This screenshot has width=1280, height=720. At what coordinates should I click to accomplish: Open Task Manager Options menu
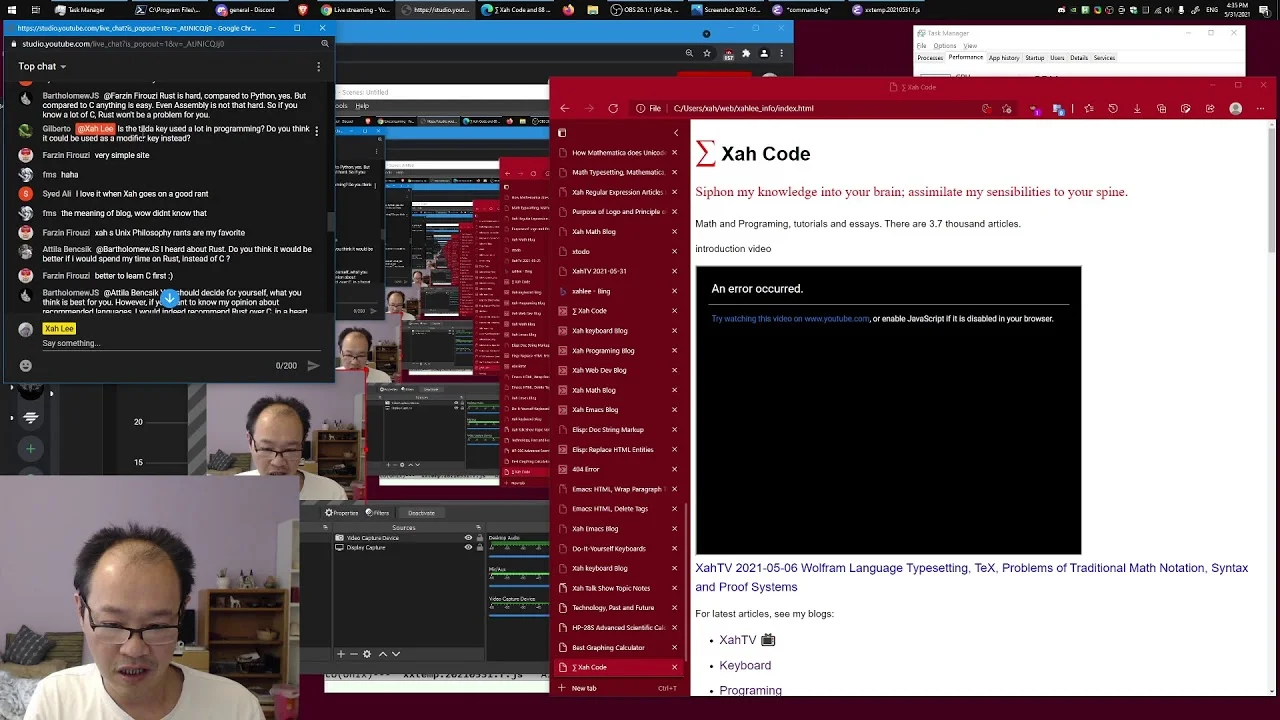pyautogui.click(x=945, y=46)
